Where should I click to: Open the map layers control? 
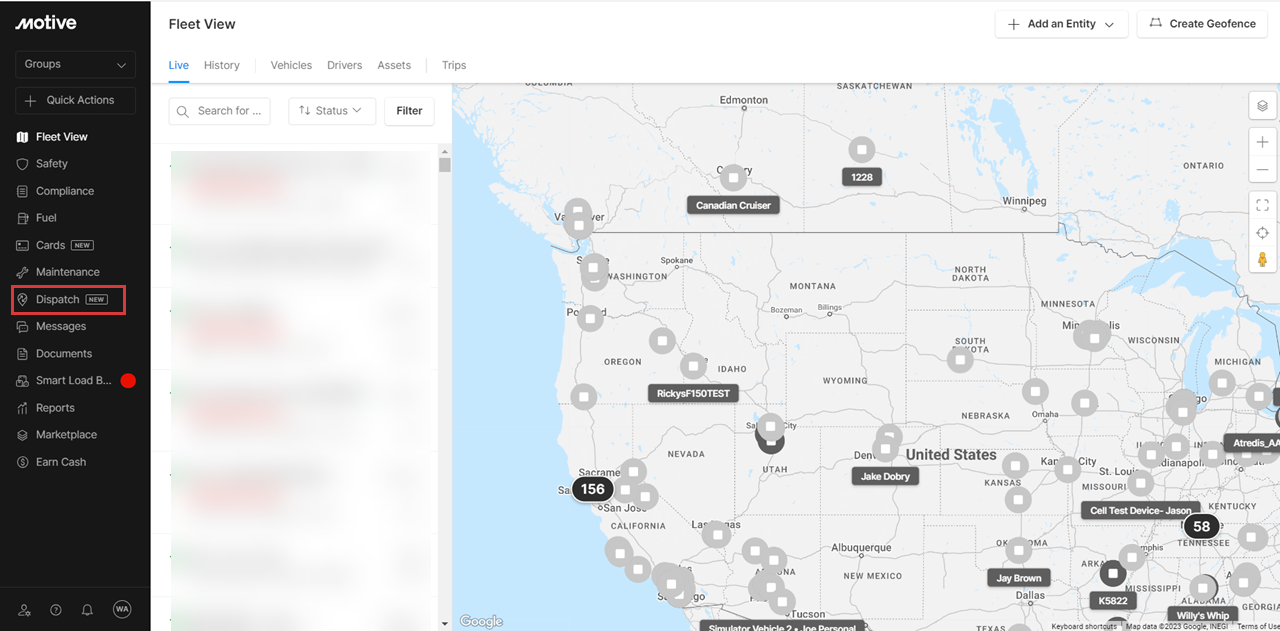point(1262,106)
